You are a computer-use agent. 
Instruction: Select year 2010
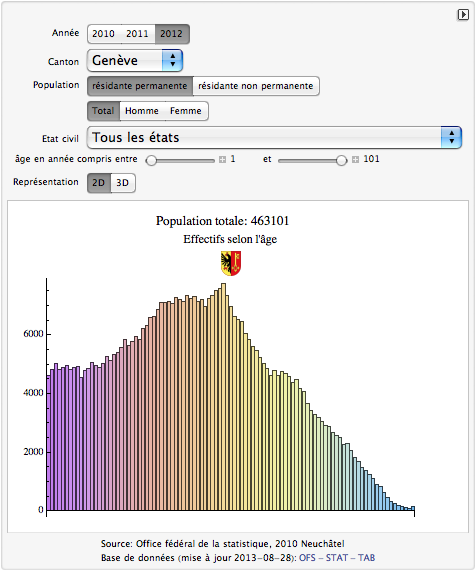[103, 34]
